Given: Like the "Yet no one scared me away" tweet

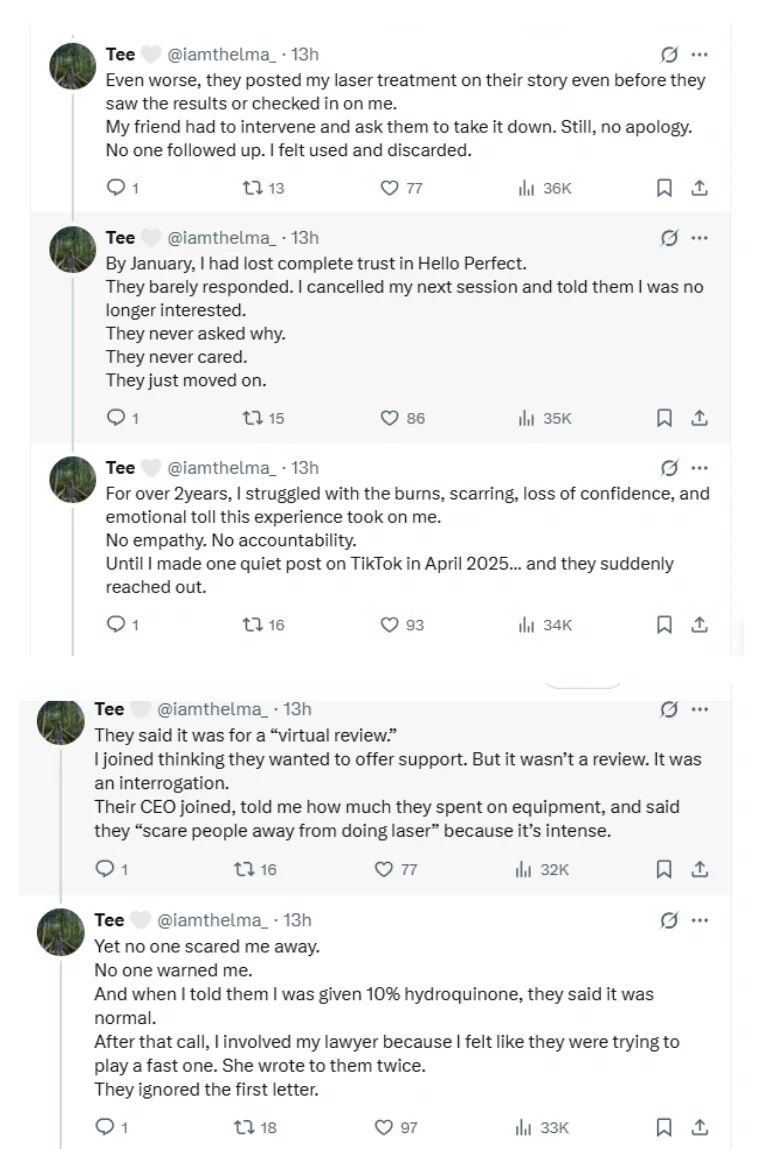Looking at the screenshot, I should [384, 1127].
